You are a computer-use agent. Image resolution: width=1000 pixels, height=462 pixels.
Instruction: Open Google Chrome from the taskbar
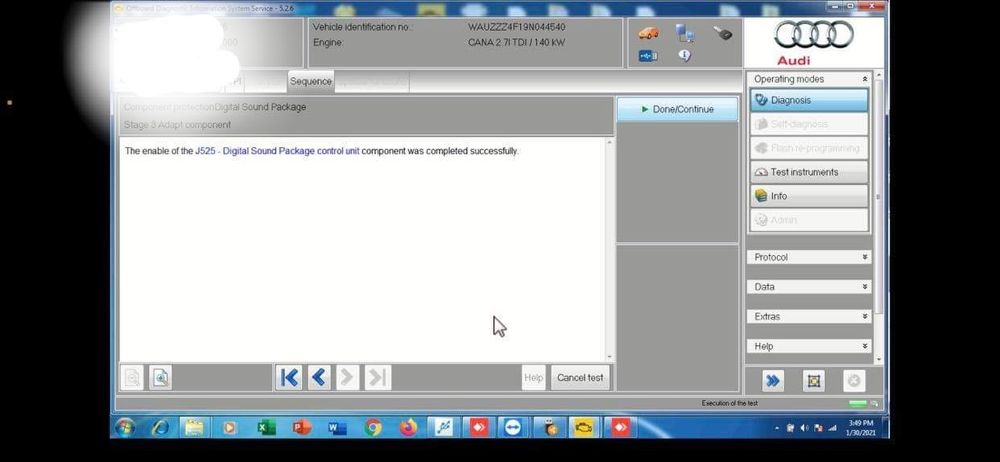373,427
